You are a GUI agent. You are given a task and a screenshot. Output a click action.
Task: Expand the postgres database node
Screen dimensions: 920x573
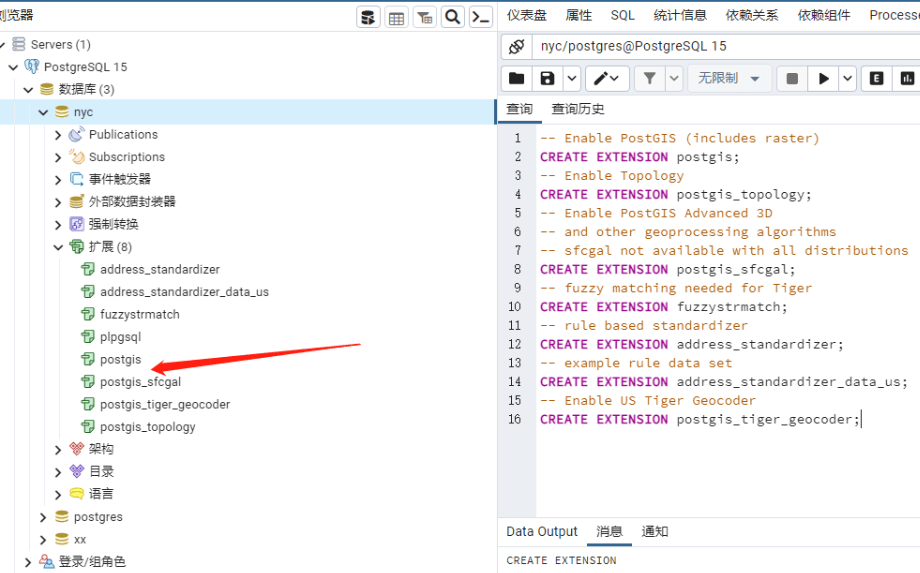[43, 517]
